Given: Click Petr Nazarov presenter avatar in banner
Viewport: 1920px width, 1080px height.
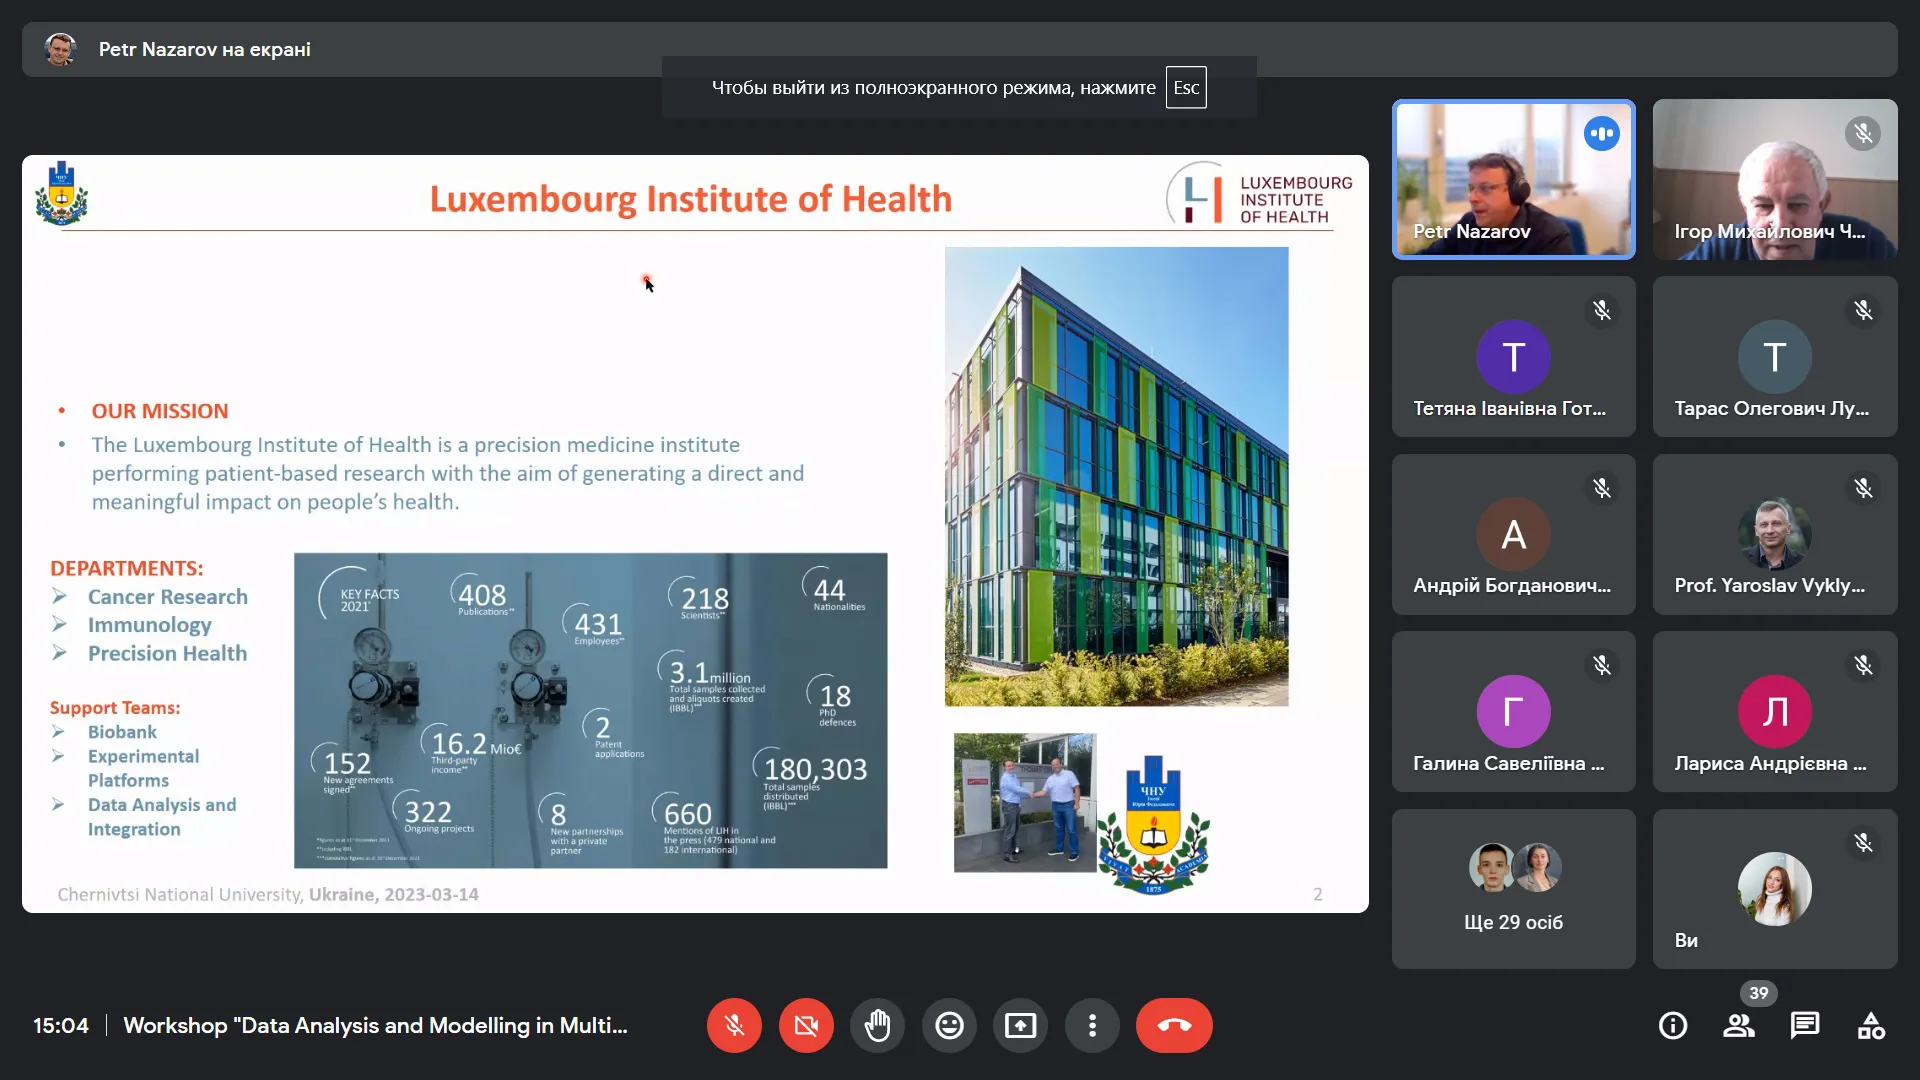Looking at the screenshot, I should coord(60,49).
